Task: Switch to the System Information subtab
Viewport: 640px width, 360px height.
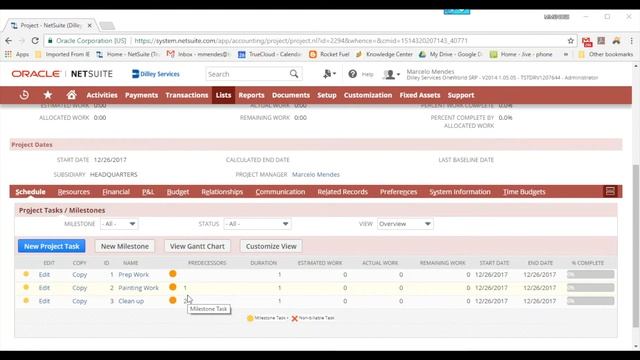Action: point(460,191)
